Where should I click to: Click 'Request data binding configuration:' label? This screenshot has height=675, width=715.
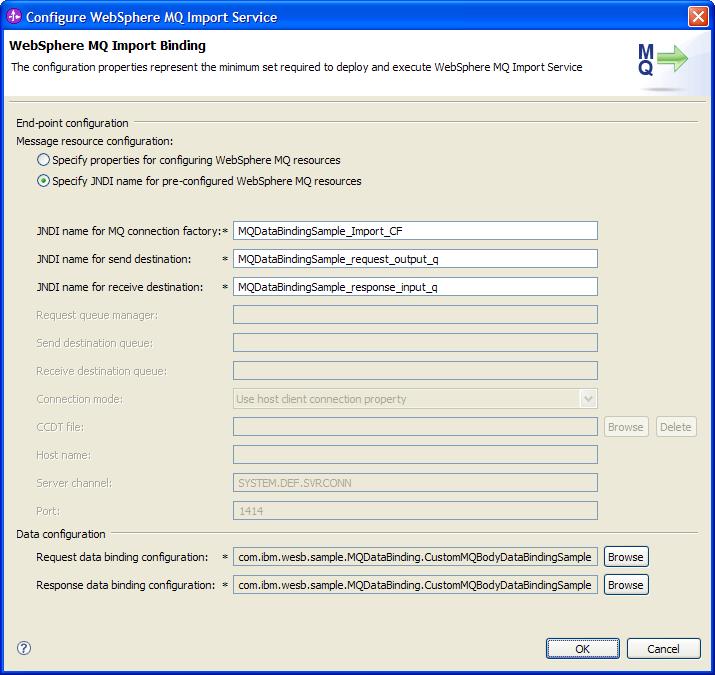click(122, 557)
